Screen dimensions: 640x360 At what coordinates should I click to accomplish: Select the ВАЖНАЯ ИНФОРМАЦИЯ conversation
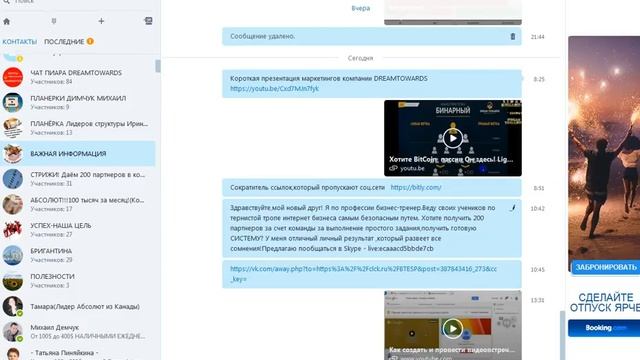tap(78, 153)
